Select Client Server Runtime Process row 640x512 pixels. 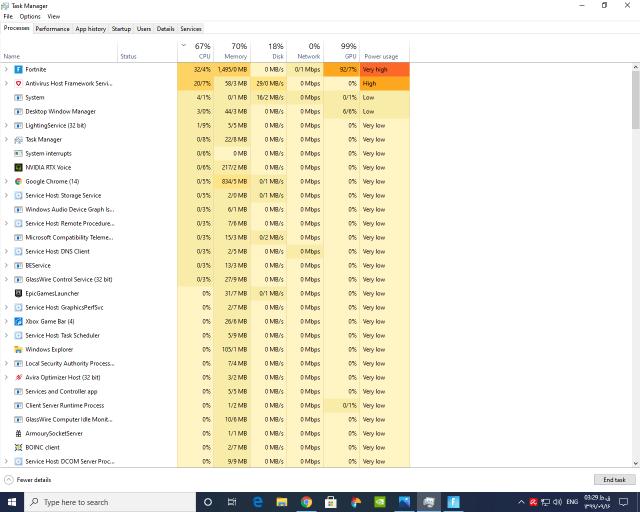tap(205, 405)
